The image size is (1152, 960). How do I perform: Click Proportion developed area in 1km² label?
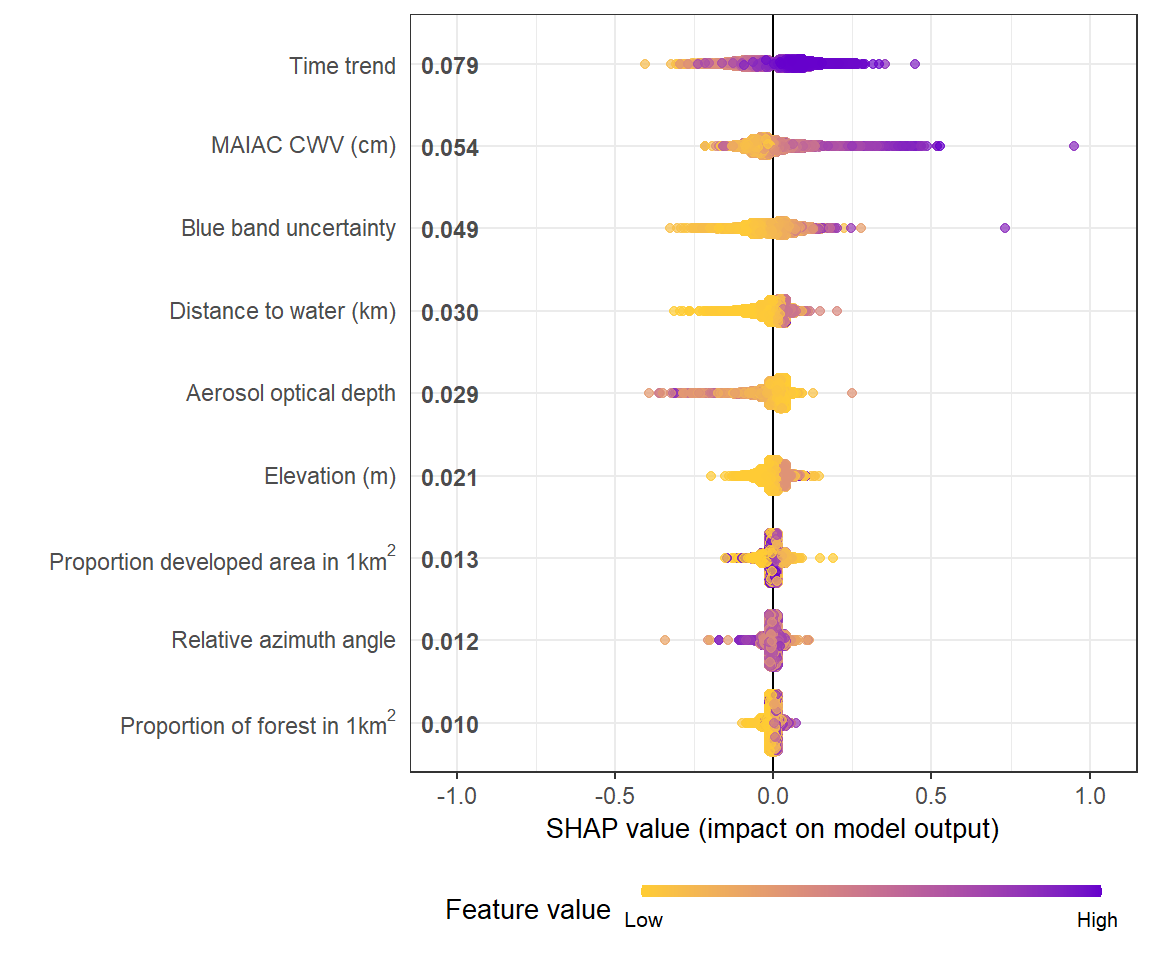coord(223,560)
